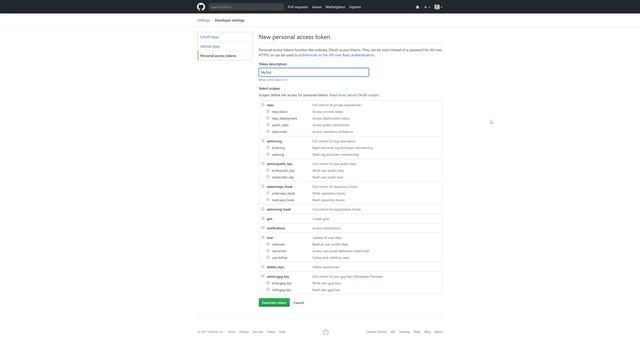Viewport: 640px width, 360px height.
Task: Check the admin:gpg_key scope checkbox
Action: (263, 276)
